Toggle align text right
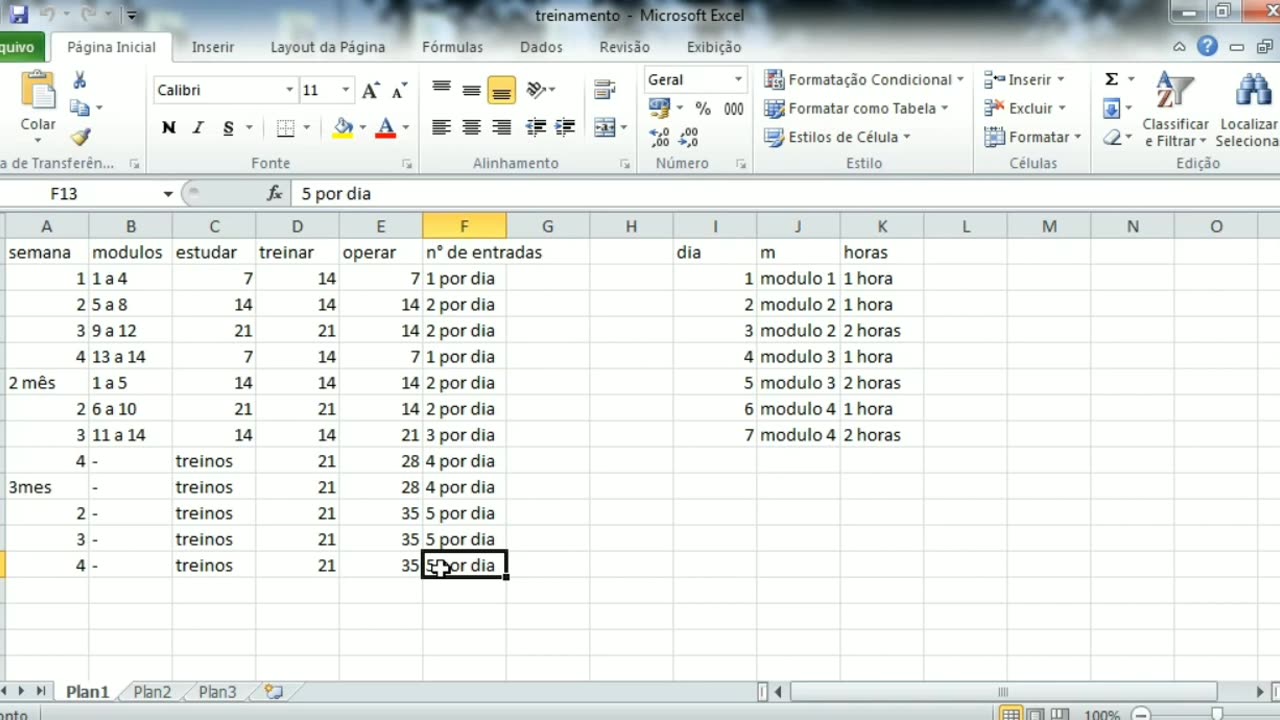 tap(502, 128)
